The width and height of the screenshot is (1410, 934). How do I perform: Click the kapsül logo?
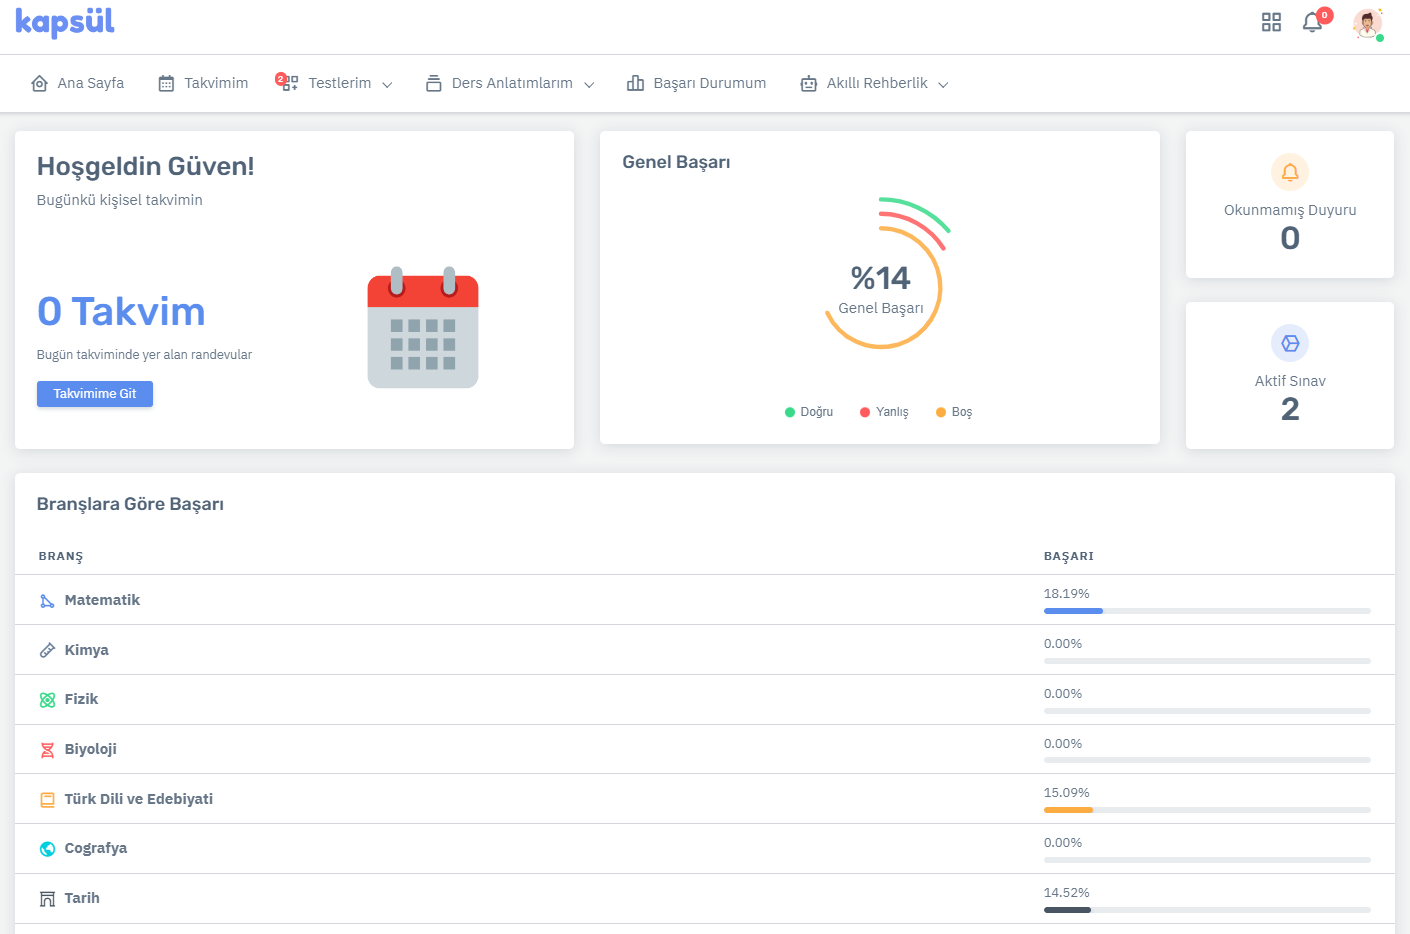(x=65, y=22)
